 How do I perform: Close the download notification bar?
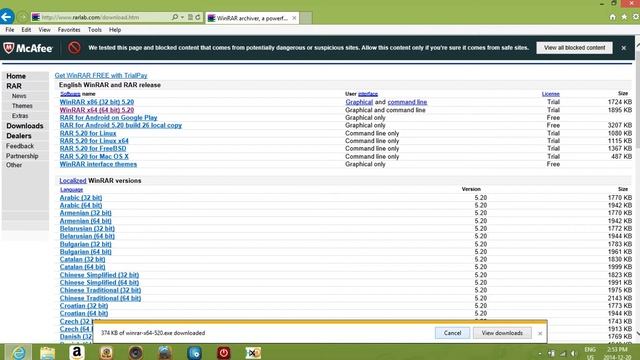[x=540, y=333]
